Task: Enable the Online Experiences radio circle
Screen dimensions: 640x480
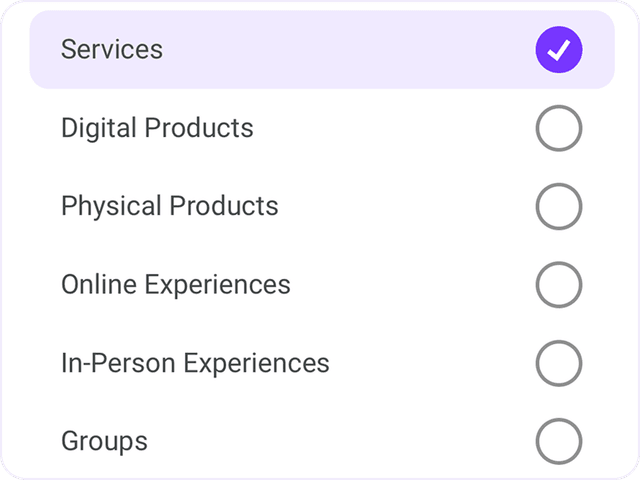Action: pos(558,284)
